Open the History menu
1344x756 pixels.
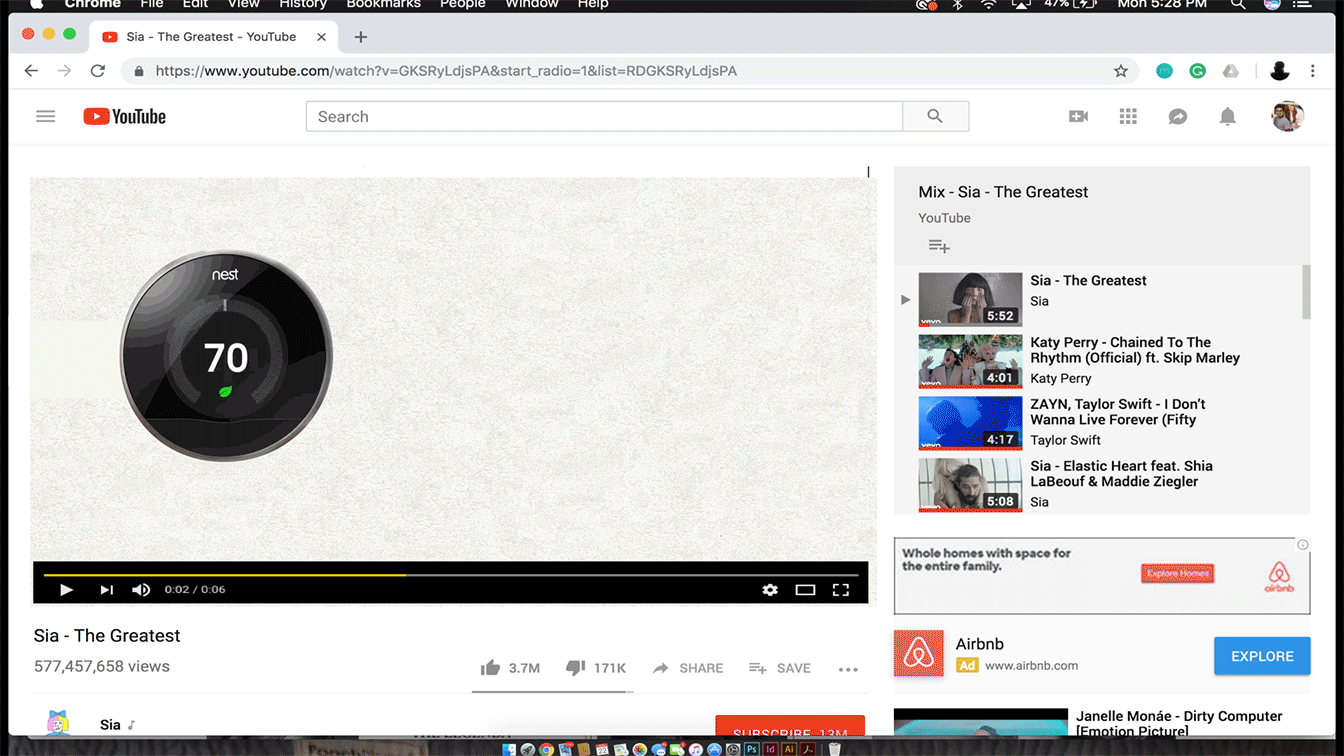[x=302, y=4]
